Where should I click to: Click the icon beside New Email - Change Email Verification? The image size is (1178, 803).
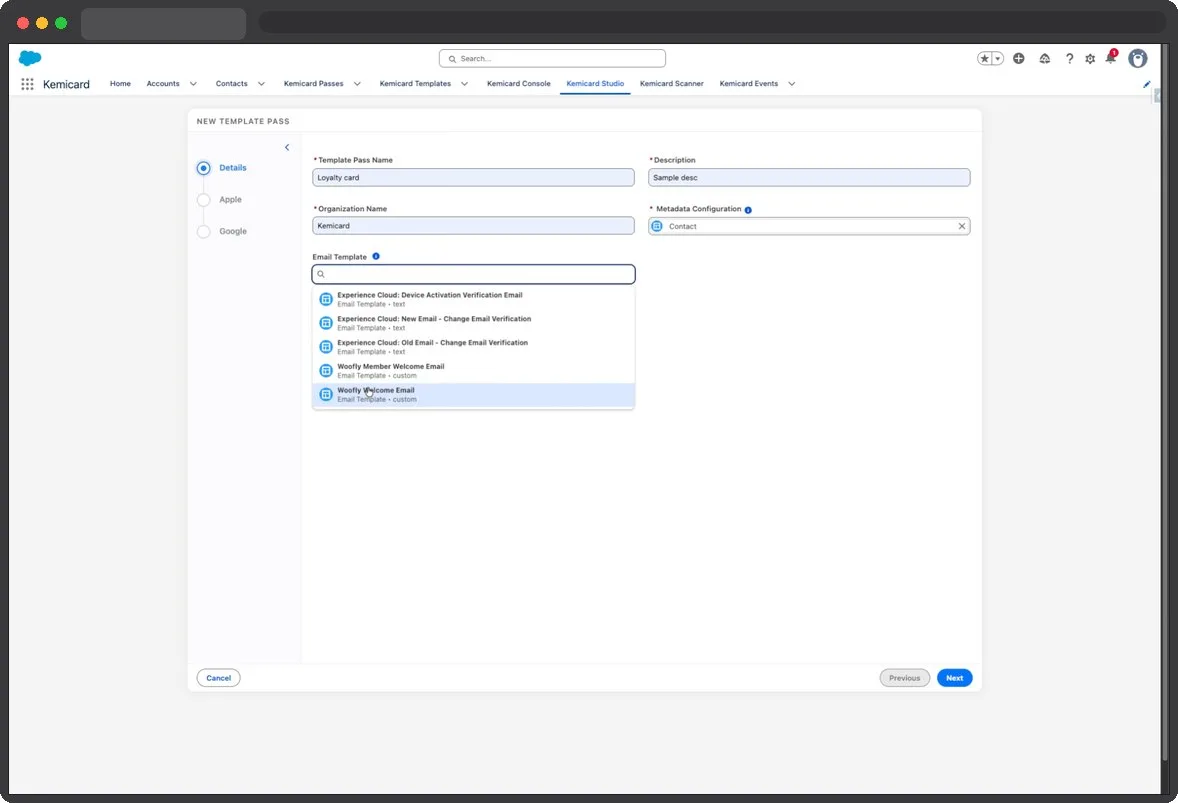326,323
